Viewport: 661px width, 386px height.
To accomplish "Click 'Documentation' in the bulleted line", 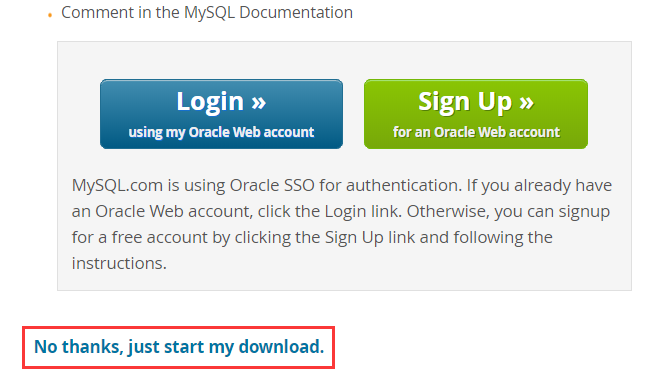I will tap(296, 13).
